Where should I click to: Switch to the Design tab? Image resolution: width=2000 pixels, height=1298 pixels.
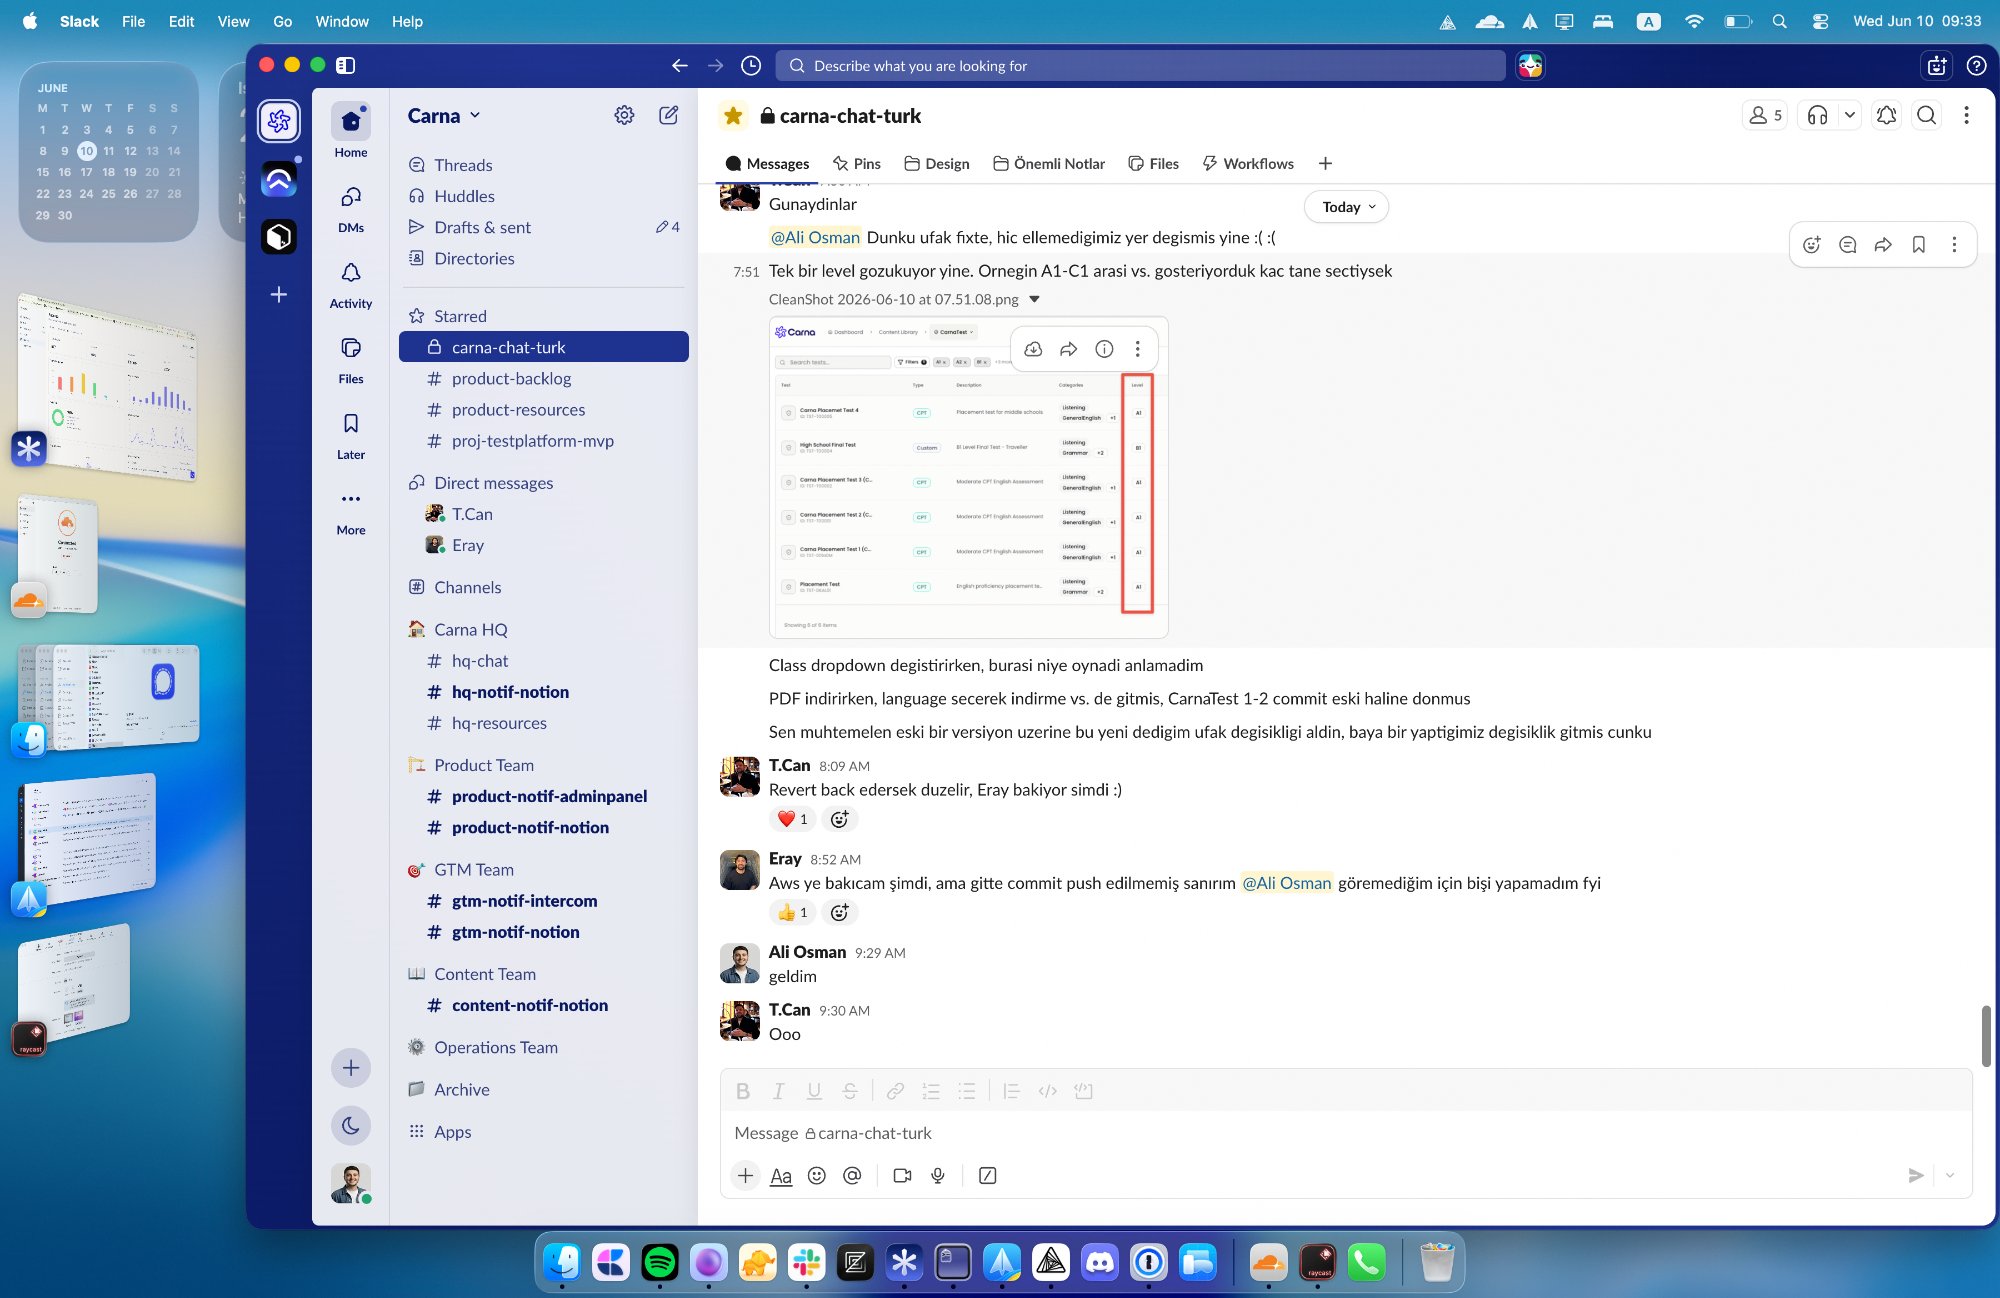937,163
